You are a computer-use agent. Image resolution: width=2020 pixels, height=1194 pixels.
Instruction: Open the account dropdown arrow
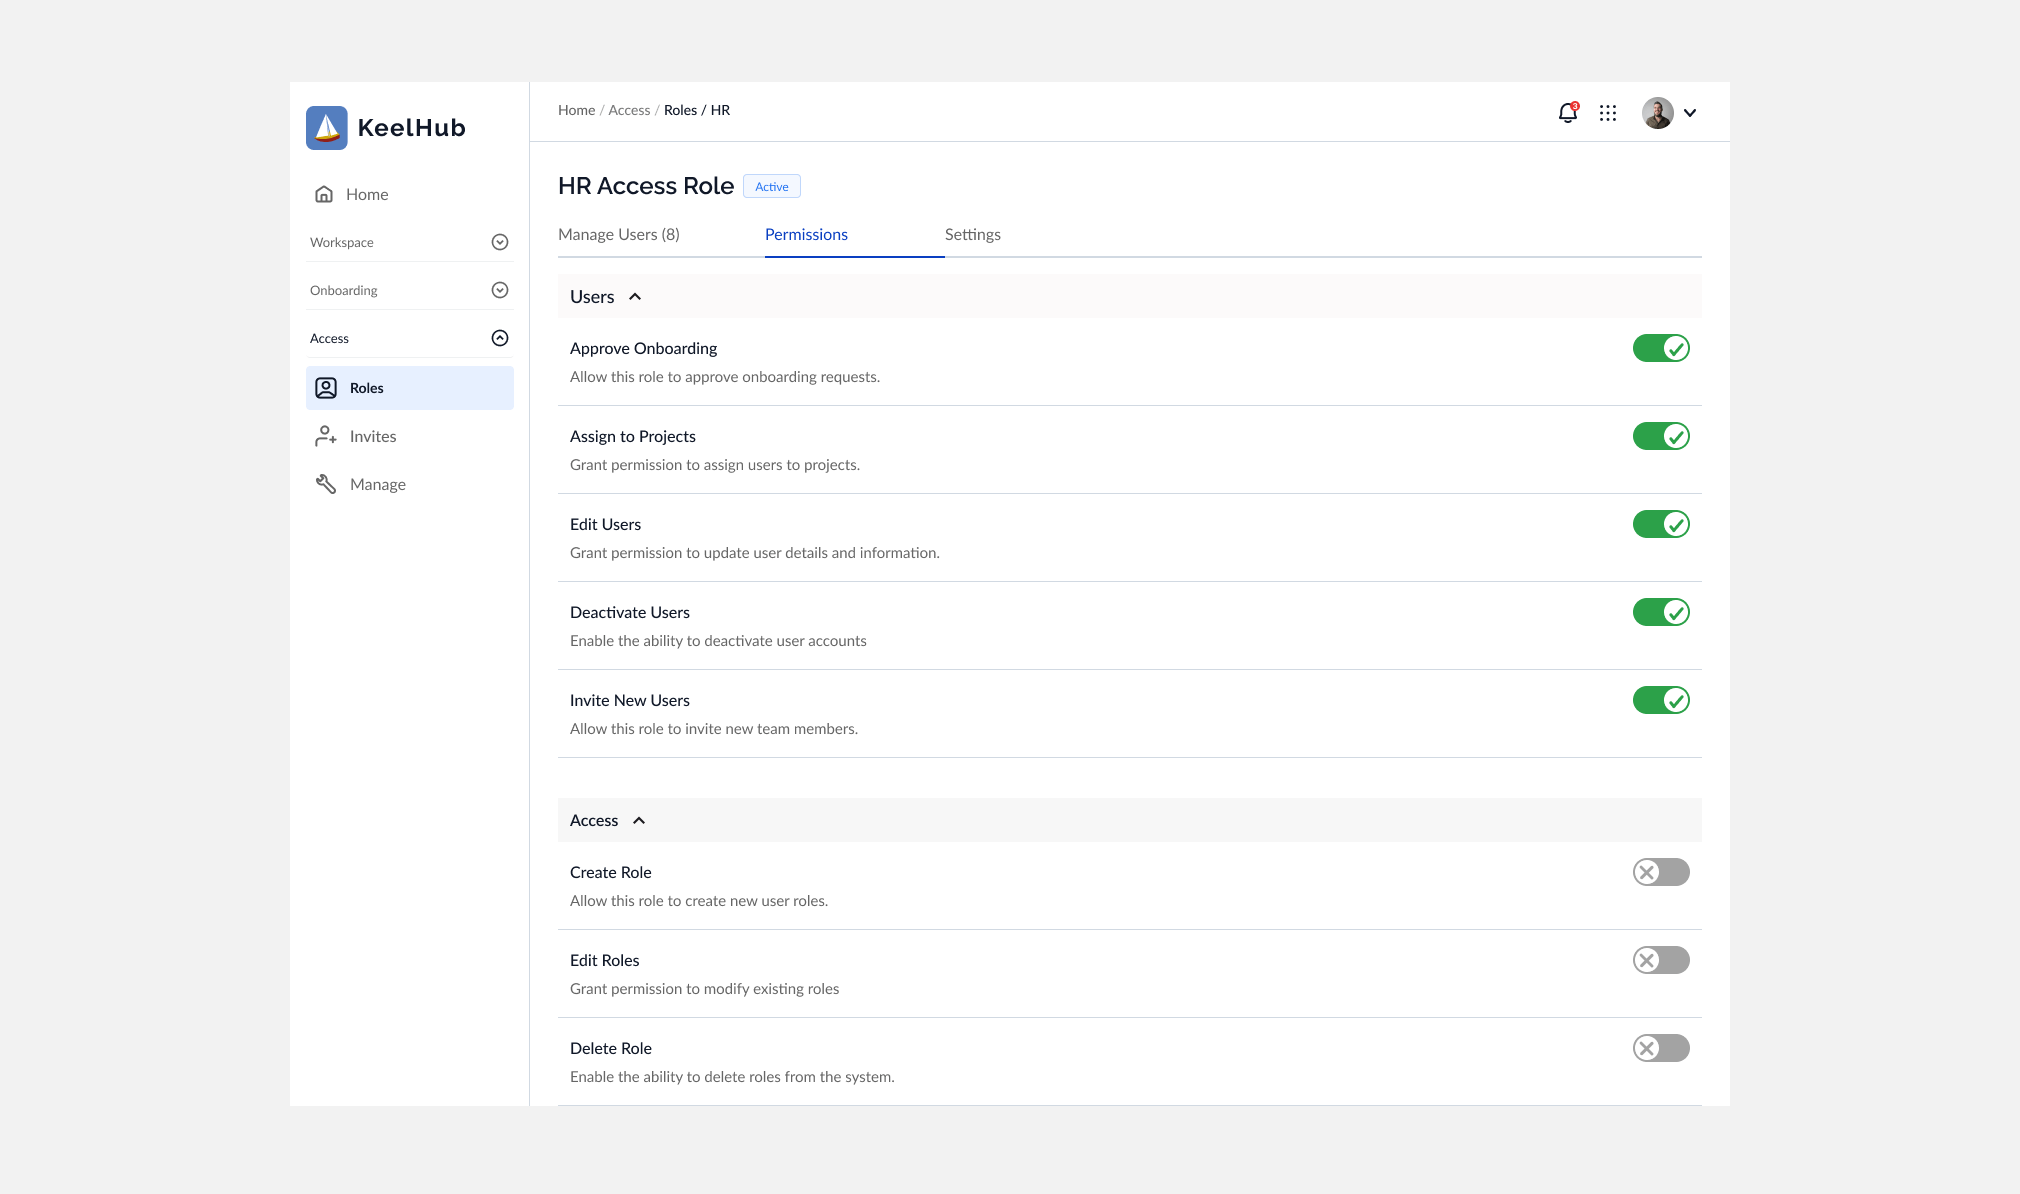pos(1690,113)
